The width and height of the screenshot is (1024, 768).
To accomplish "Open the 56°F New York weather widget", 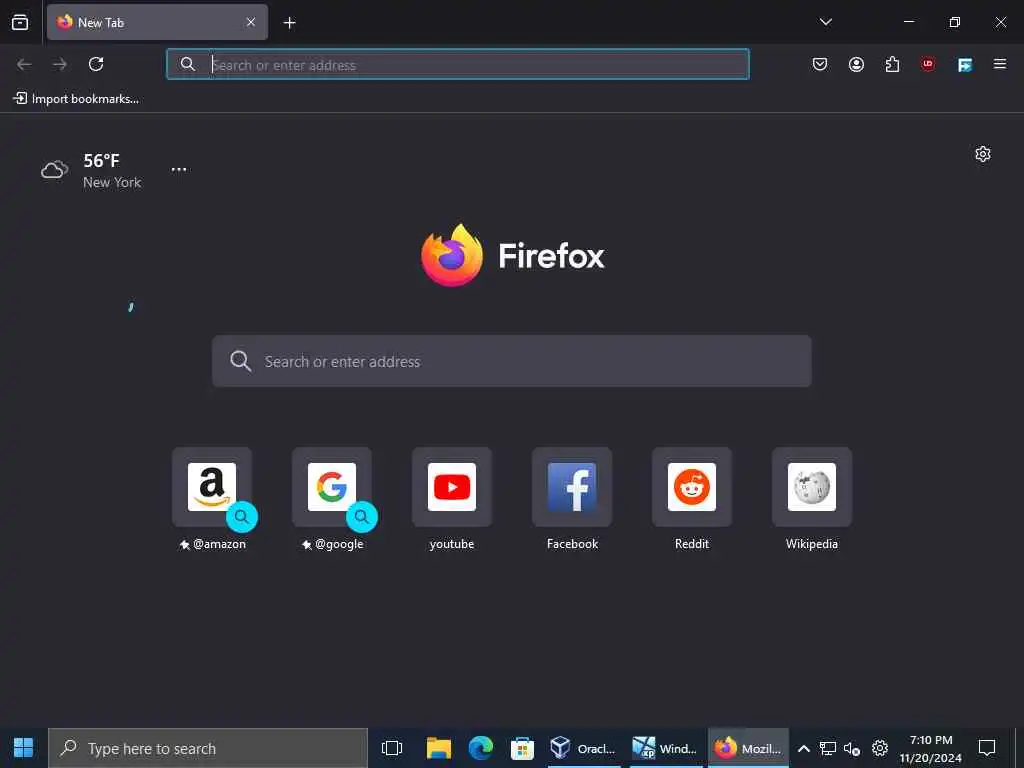I will (x=91, y=170).
